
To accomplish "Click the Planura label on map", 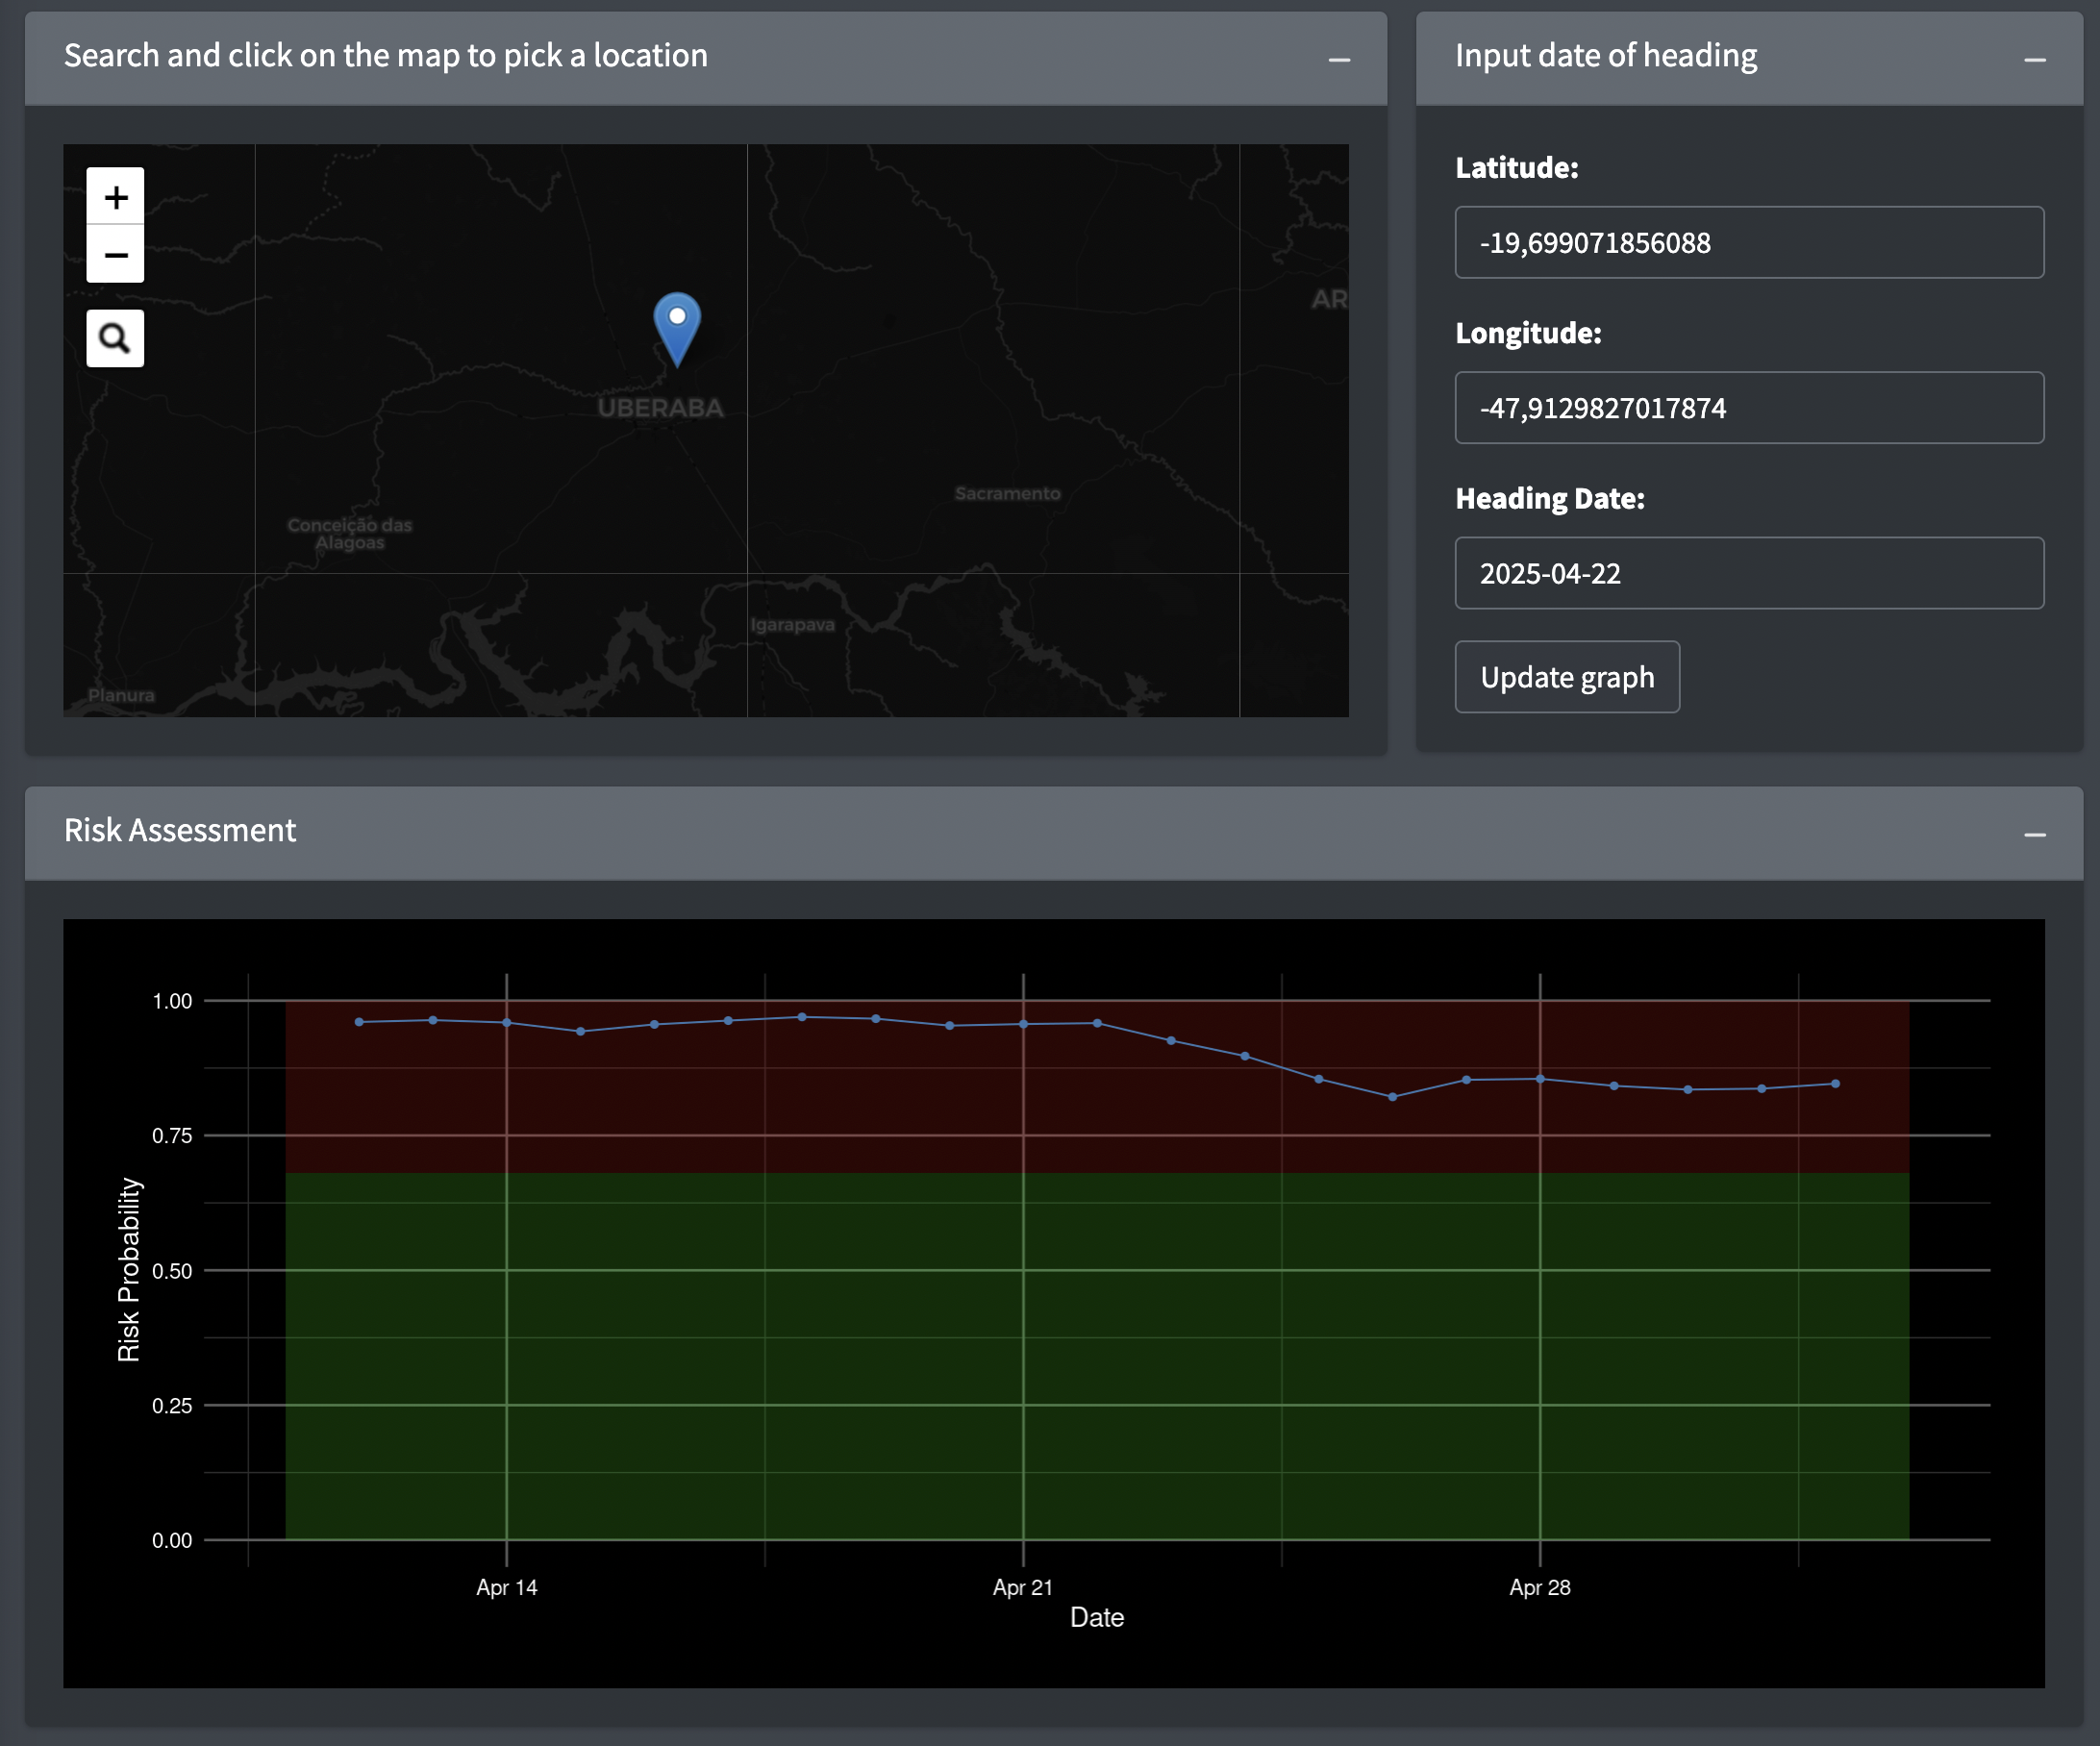I will (121, 695).
